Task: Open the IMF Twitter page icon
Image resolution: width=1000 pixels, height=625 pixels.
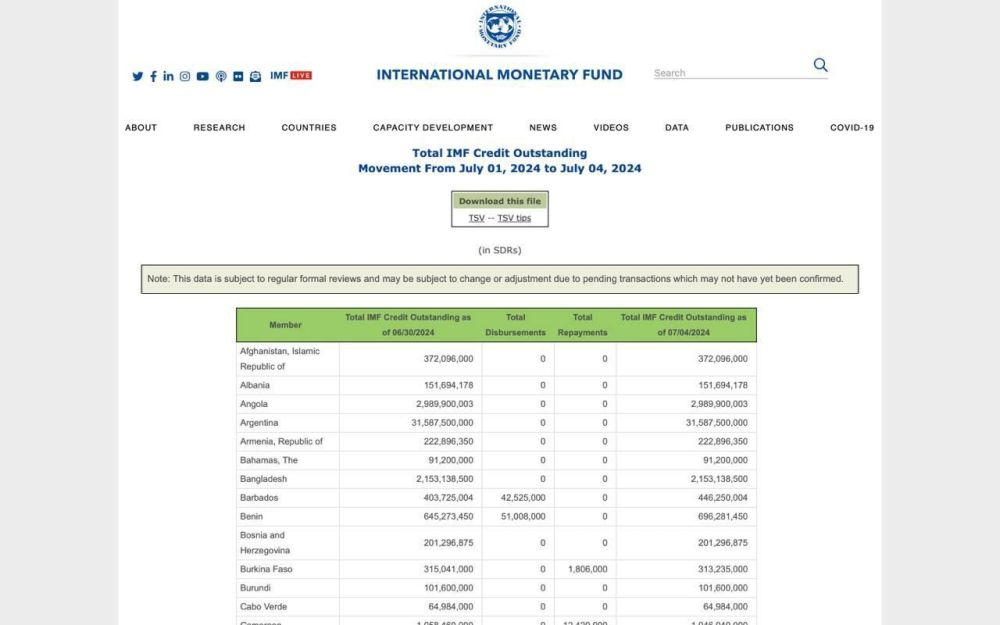Action: pyautogui.click(x=138, y=76)
